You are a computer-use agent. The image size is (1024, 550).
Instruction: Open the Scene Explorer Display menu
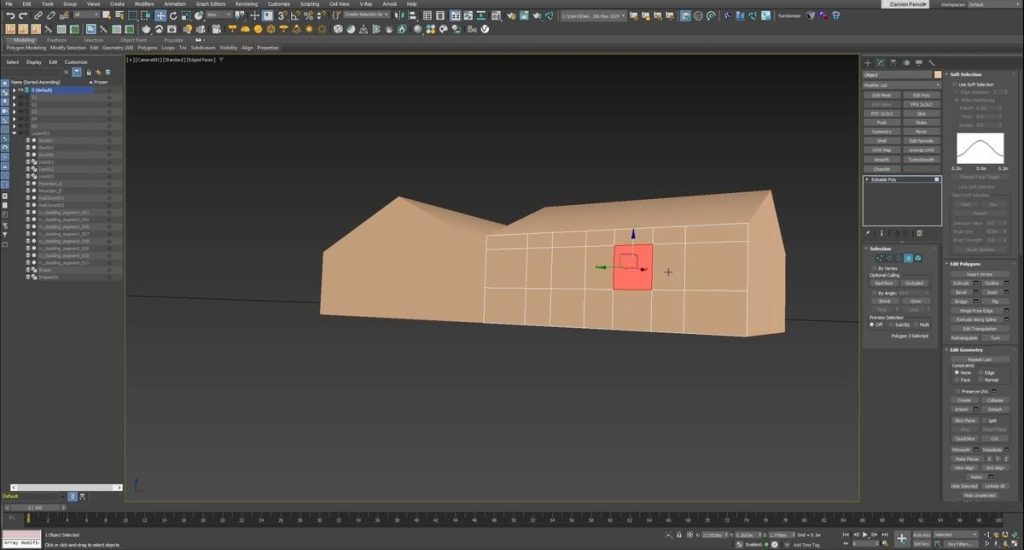click(x=34, y=62)
